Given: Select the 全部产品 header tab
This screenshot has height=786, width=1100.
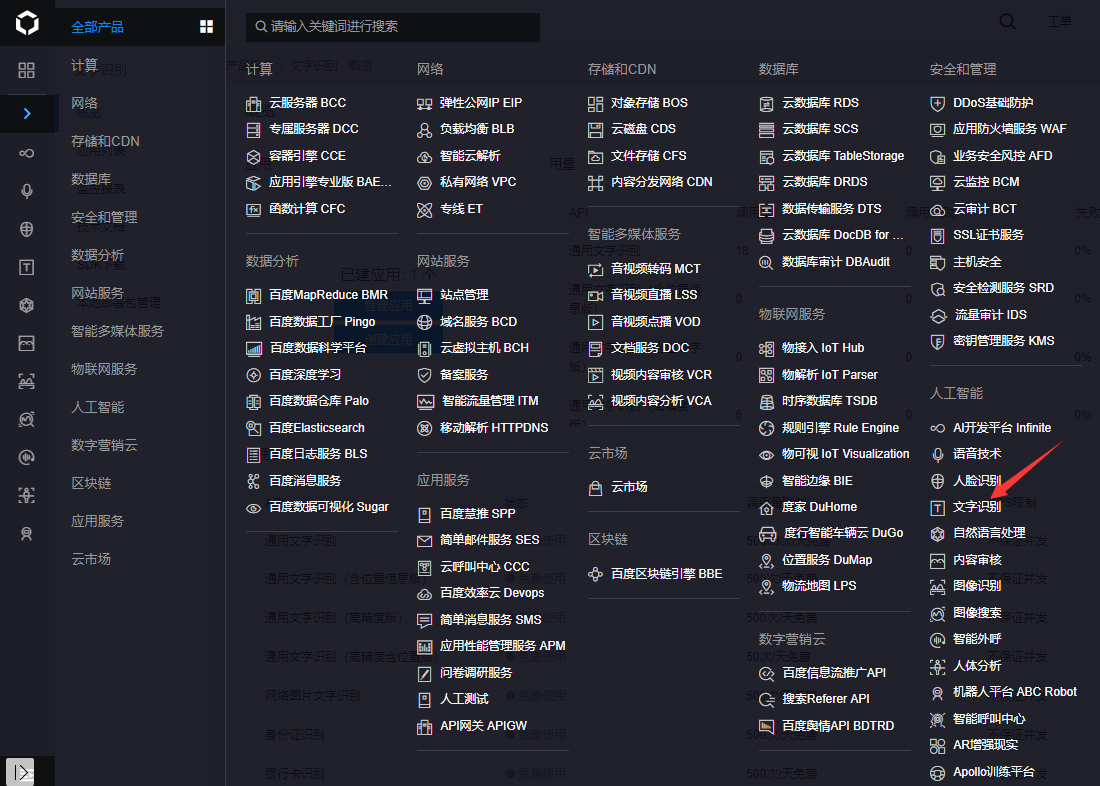Looking at the screenshot, I should pyautogui.click(x=98, y=27).
